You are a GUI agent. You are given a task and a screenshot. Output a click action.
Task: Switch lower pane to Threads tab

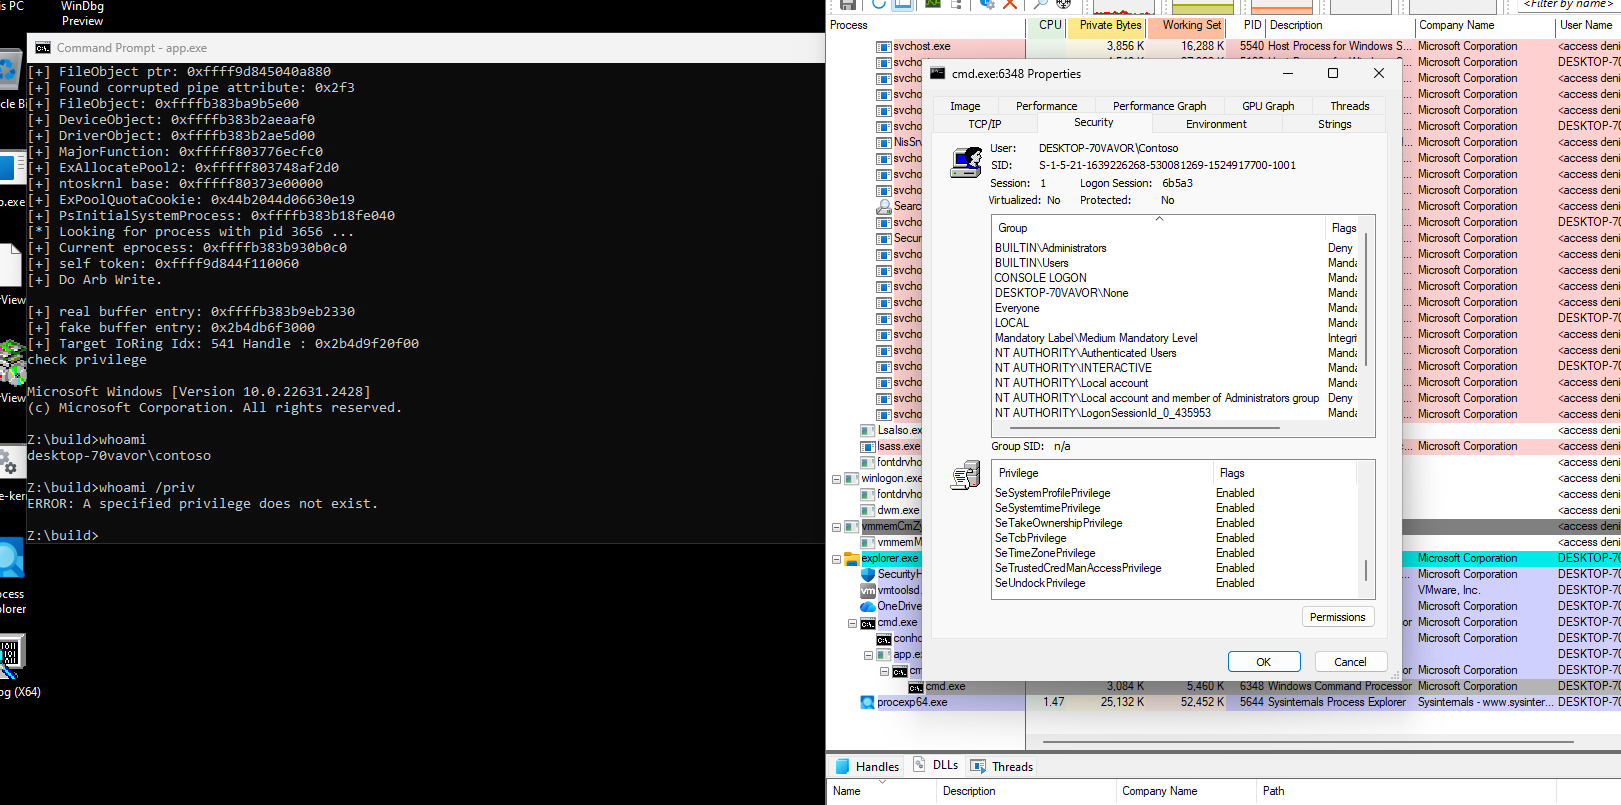coord(1002,767)
